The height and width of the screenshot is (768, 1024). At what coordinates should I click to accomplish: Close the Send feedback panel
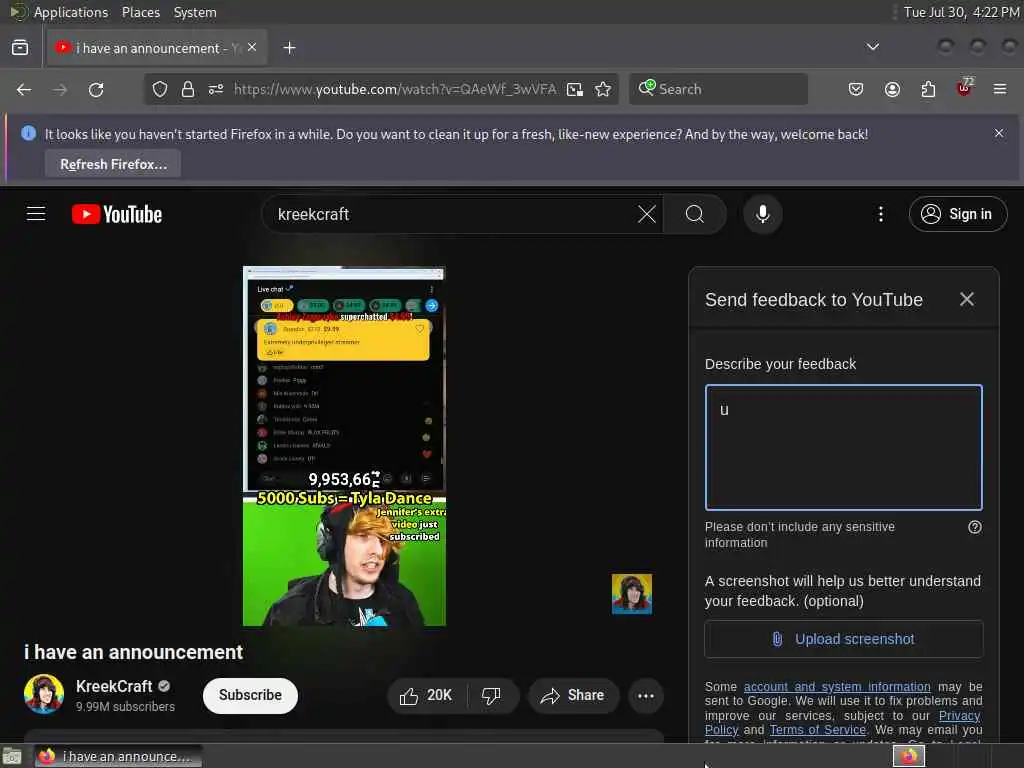coord(967,299)
